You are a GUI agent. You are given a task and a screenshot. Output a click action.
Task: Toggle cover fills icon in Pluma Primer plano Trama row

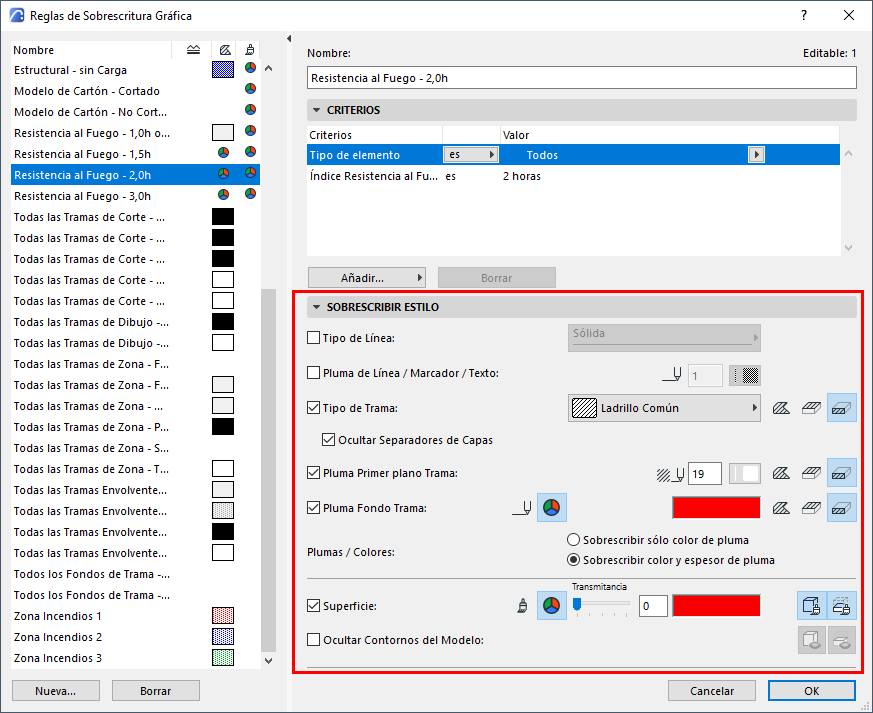[x=811, y=473]
